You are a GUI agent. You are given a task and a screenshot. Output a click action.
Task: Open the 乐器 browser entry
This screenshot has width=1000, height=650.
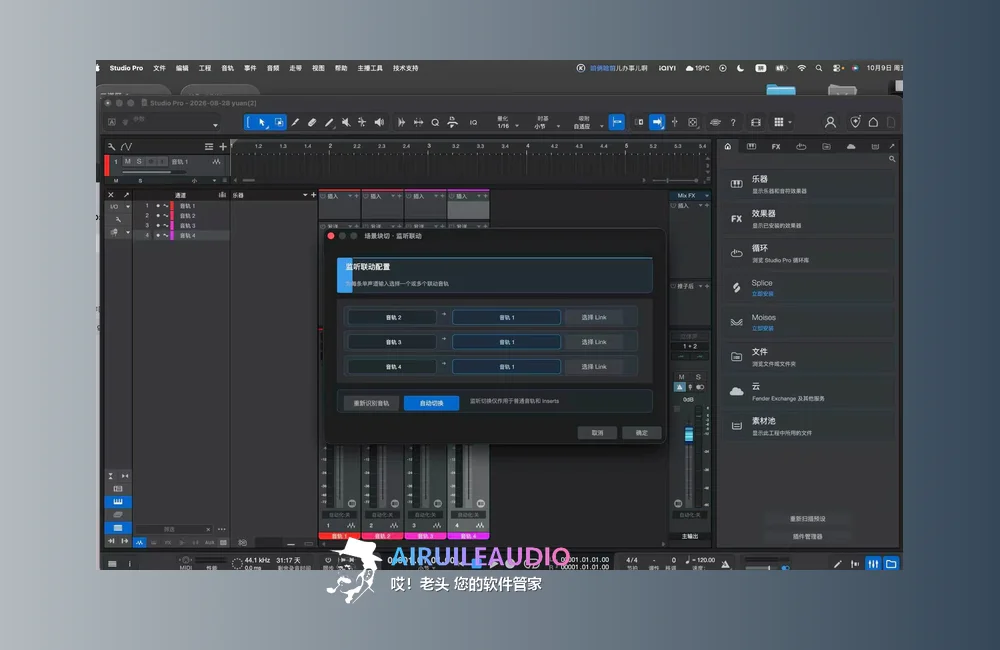click(807, 184)
